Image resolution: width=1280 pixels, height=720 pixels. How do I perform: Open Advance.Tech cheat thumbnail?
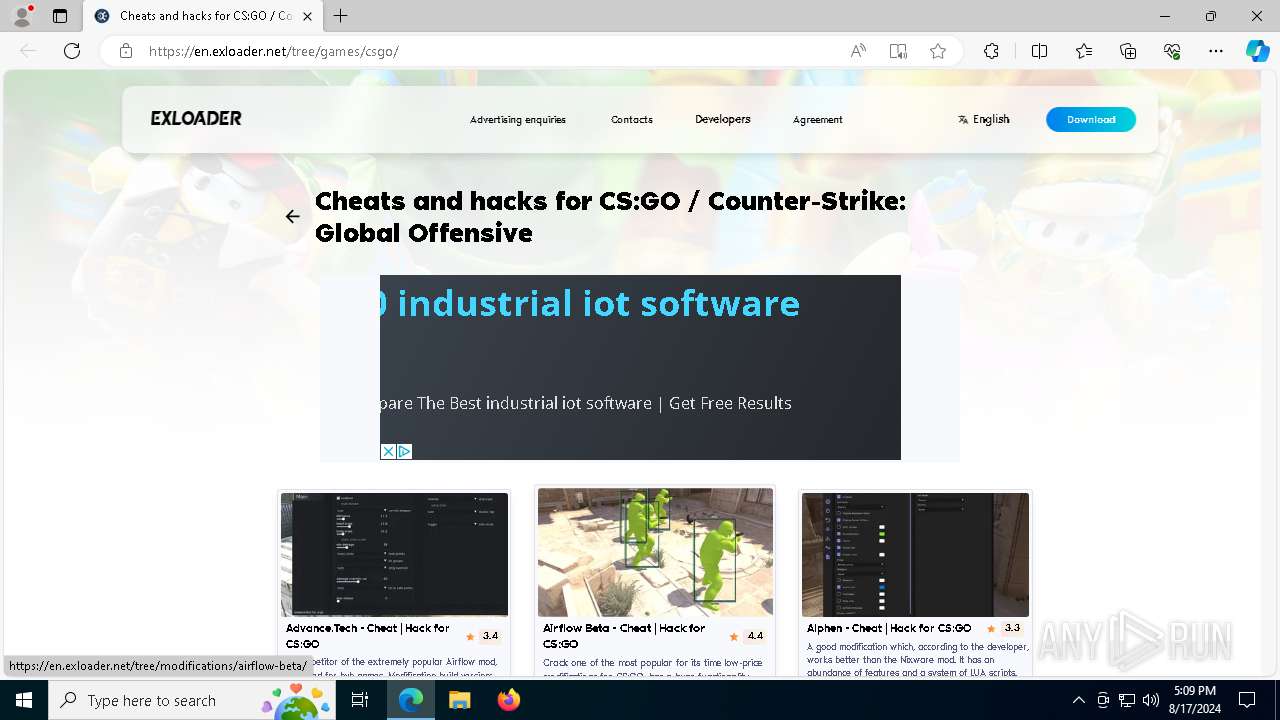coord(394,554)
